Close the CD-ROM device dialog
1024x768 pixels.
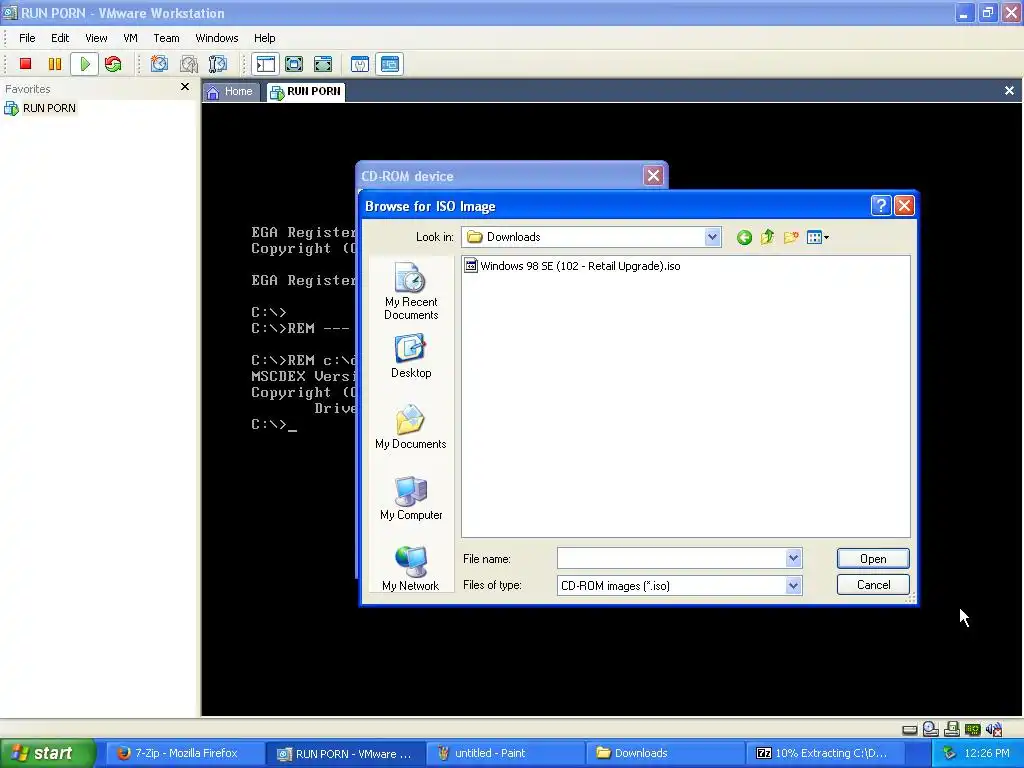(x=653, y=176)
